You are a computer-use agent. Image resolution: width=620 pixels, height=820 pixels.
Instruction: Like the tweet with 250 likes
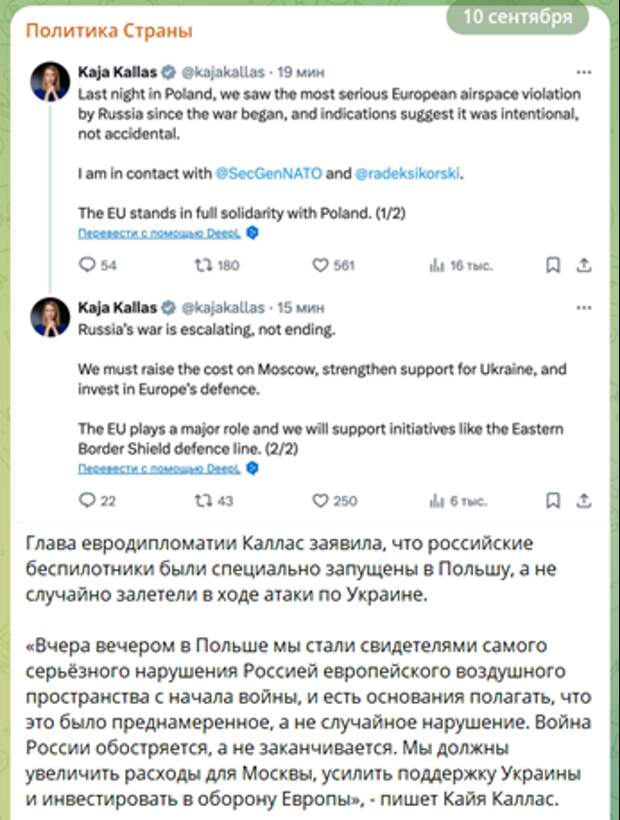(x=321, y=500)
